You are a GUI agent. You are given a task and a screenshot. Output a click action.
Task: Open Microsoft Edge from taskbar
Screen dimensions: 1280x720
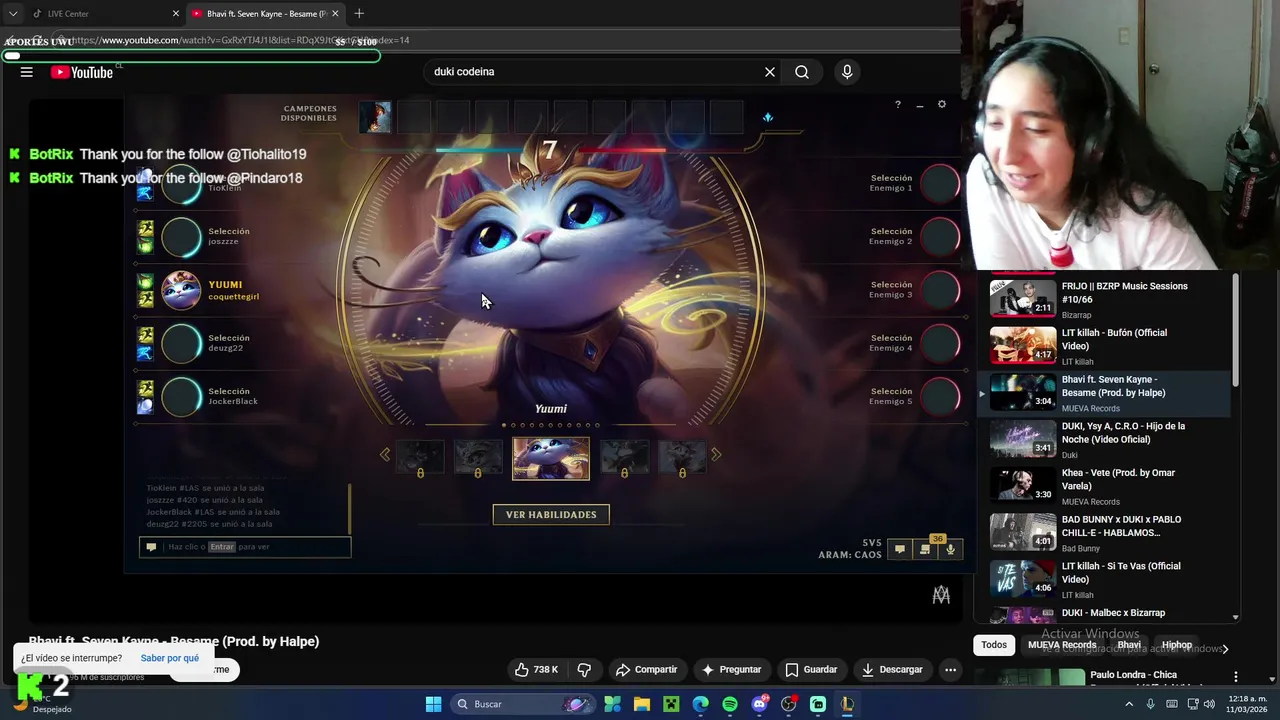pyautogui.click(x=700, y=704)
